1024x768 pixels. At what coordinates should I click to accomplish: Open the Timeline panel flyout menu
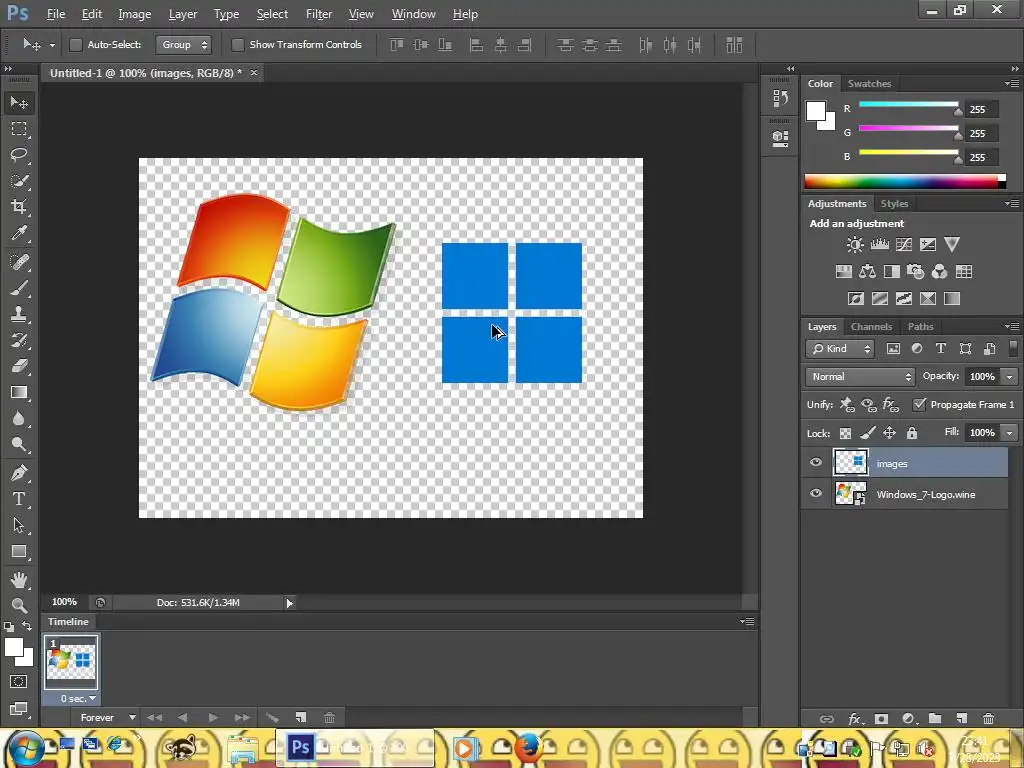748,621
